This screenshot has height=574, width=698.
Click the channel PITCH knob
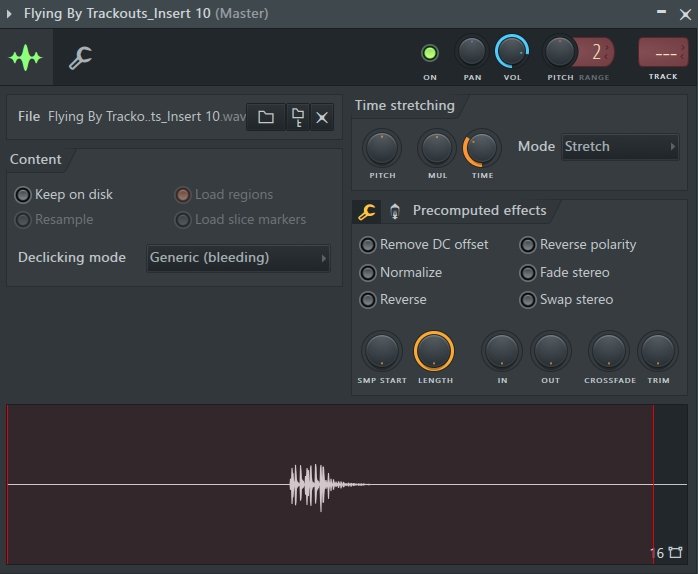coord(560,52)
